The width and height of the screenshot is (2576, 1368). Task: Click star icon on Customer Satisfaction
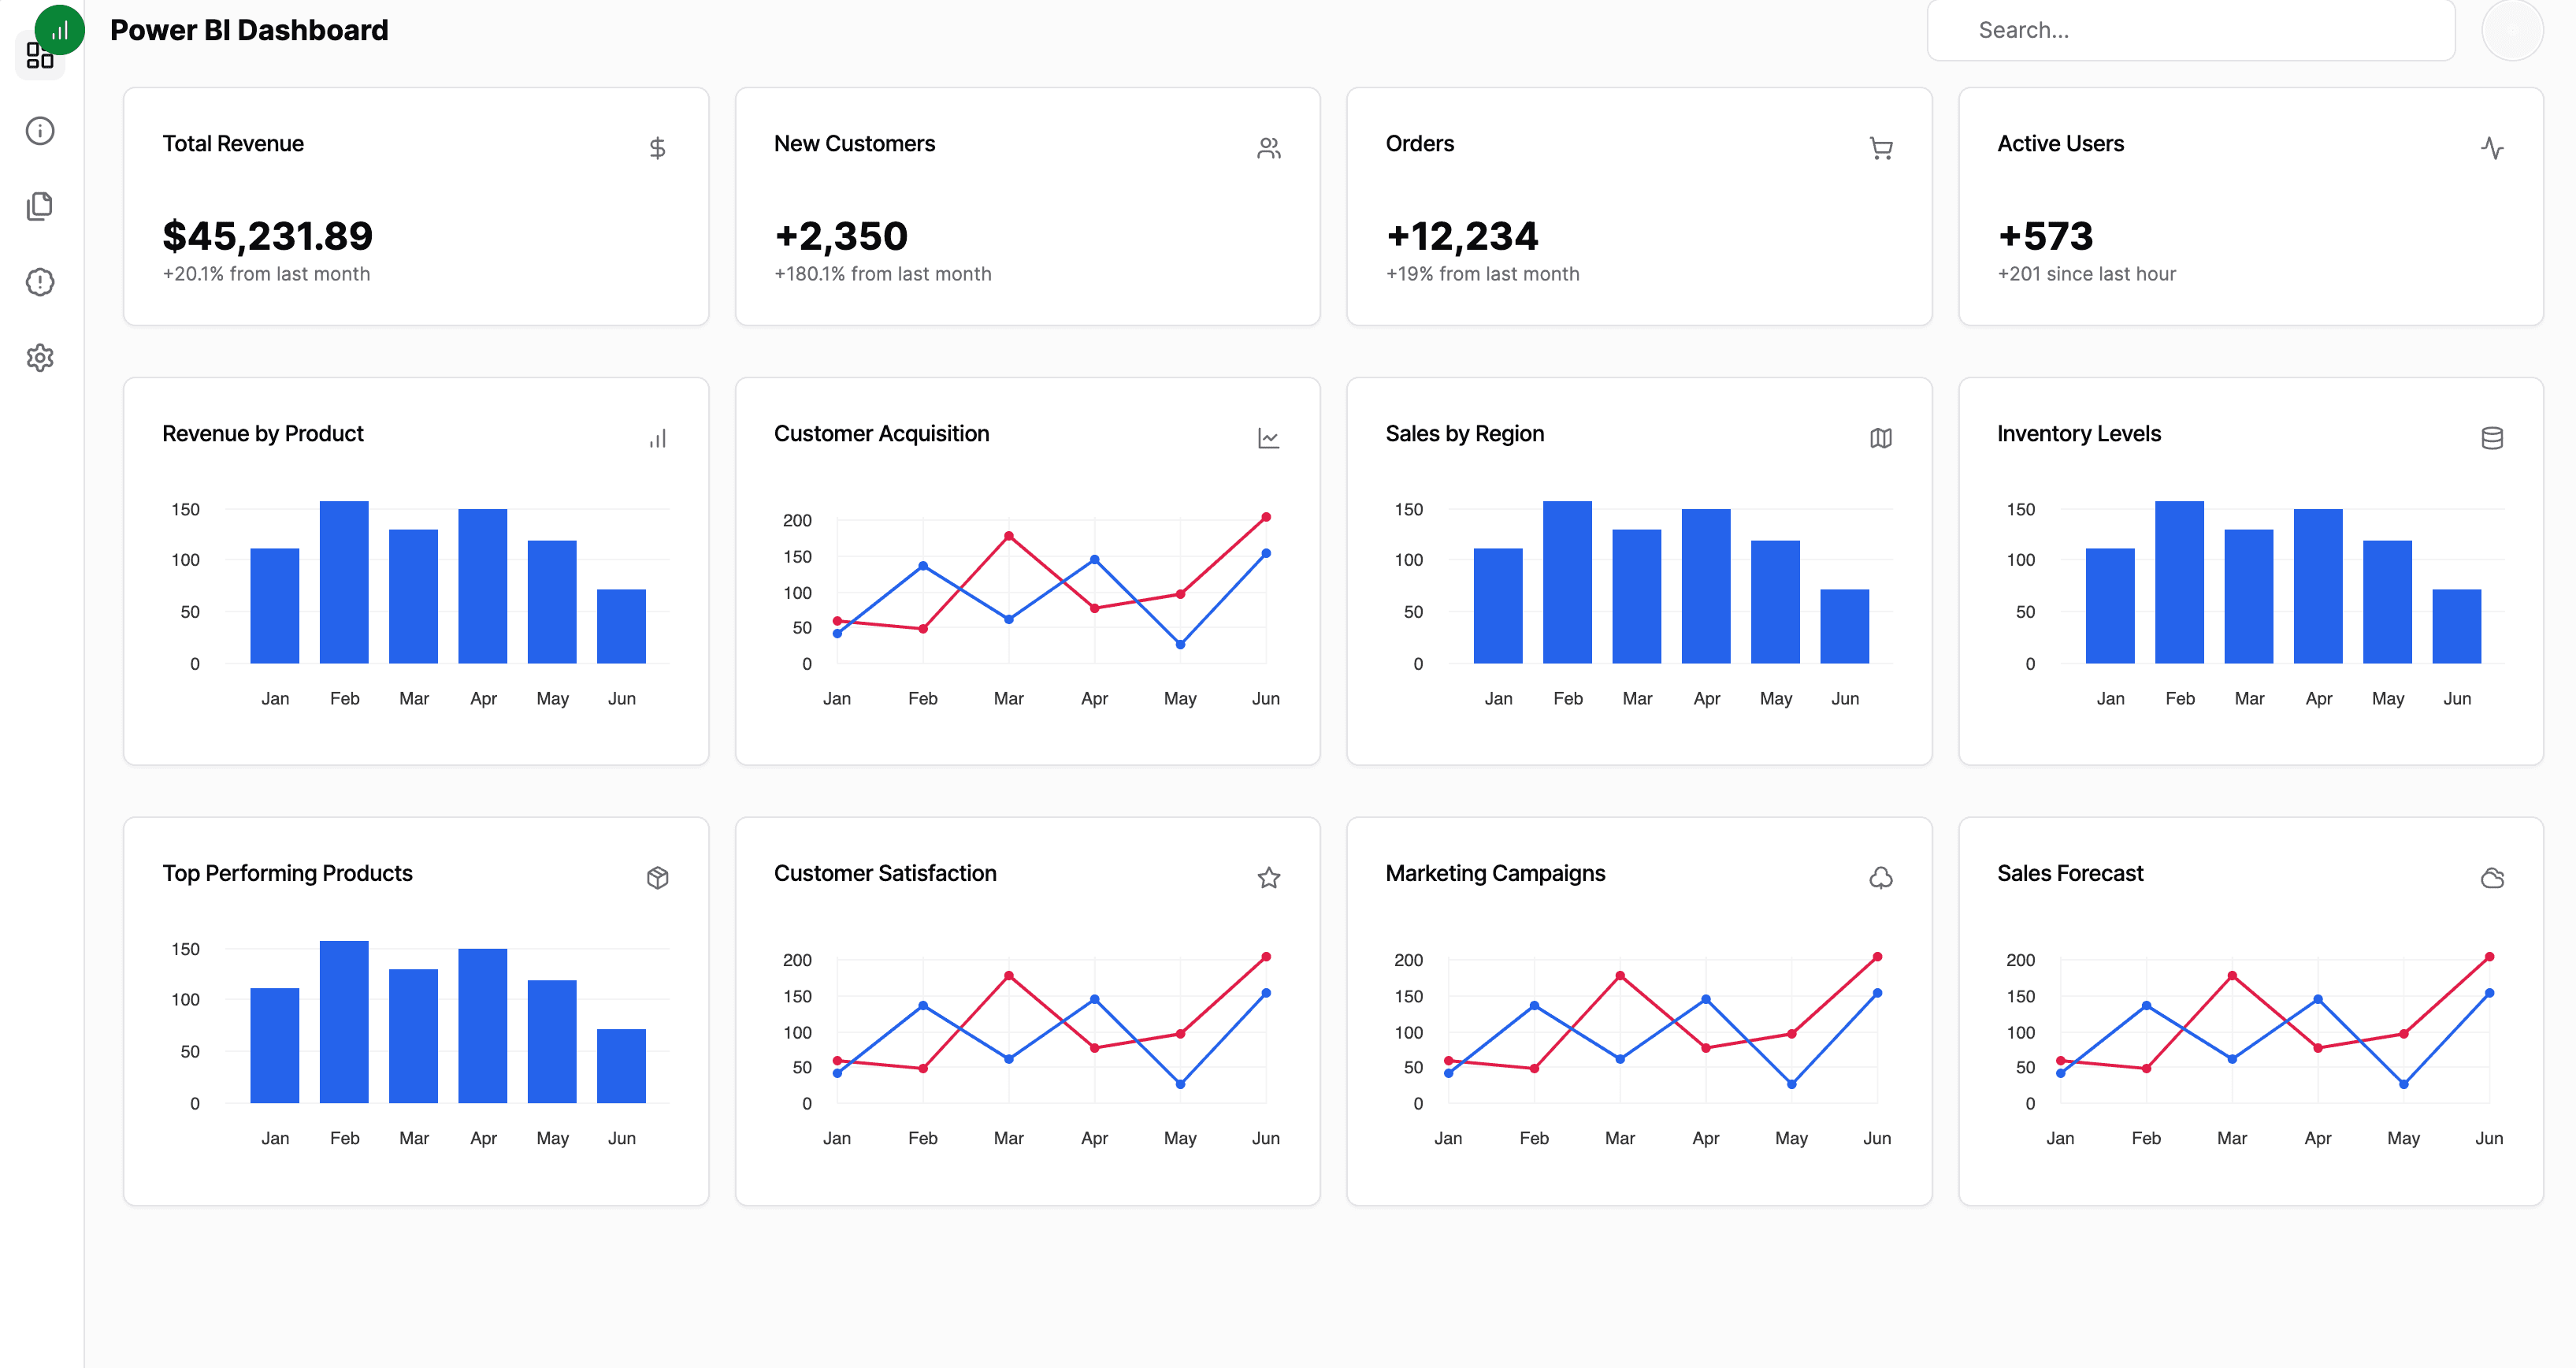point(1268,877)
